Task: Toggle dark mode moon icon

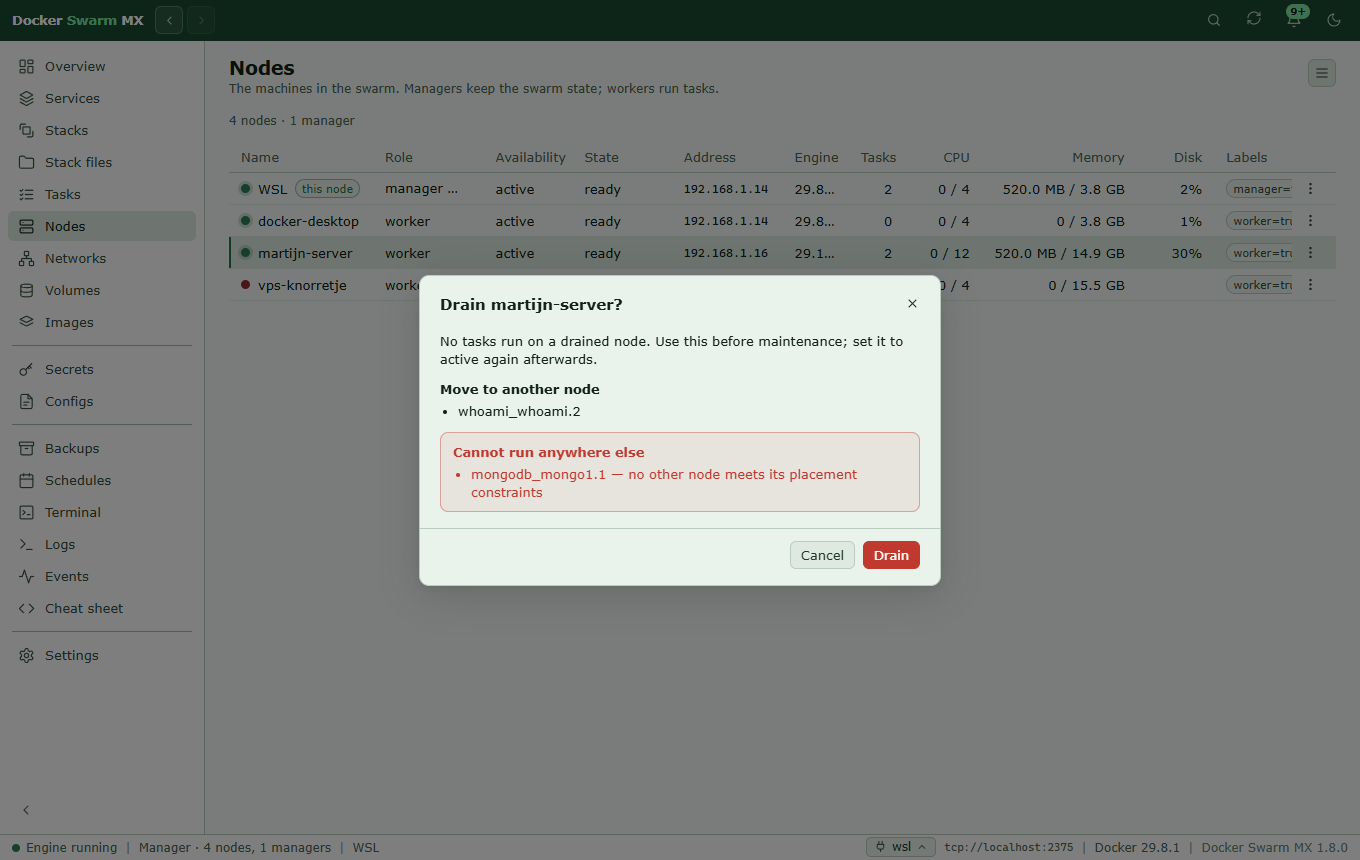Action: pos(1334,20)
